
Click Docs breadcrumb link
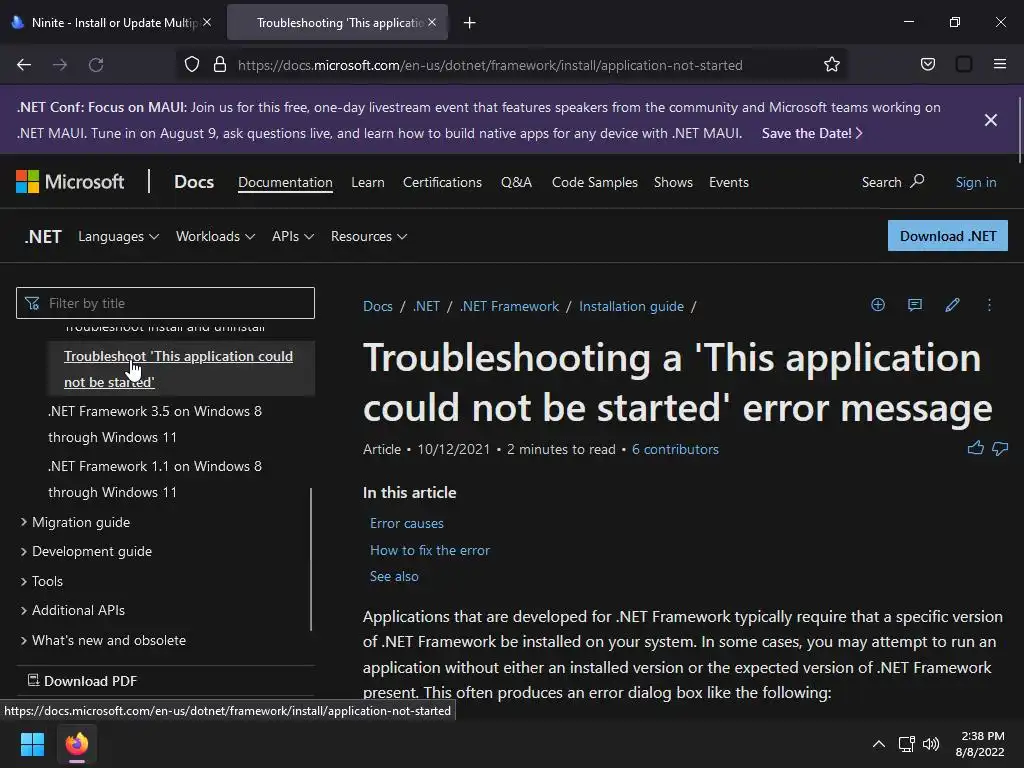point(378,306)
